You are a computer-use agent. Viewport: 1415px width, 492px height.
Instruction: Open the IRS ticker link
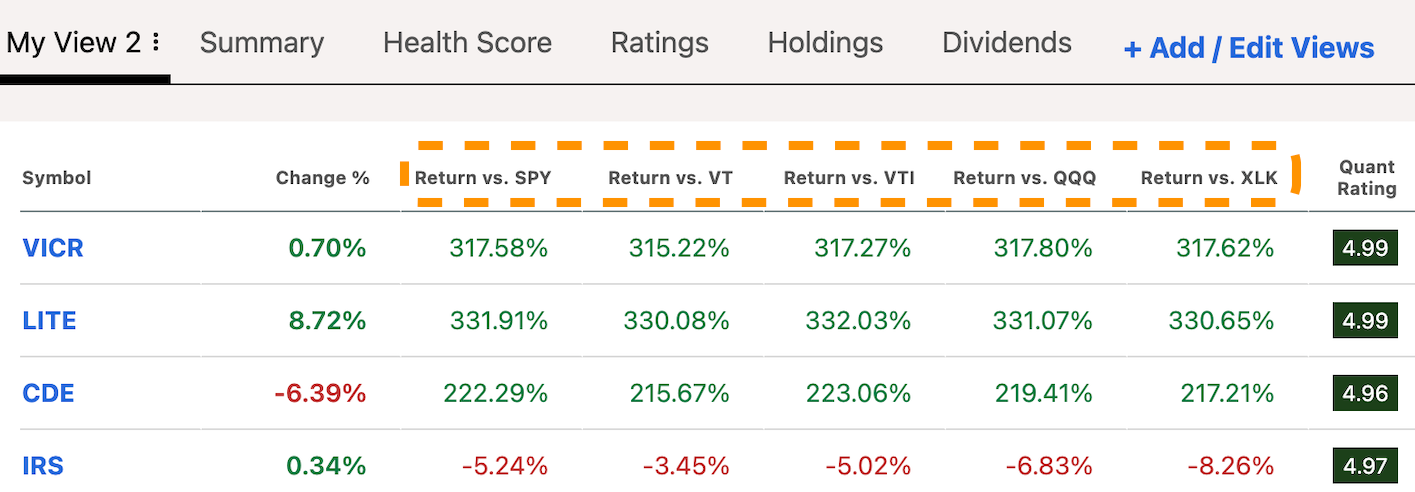pyautogui.click(x=43, y=466)
